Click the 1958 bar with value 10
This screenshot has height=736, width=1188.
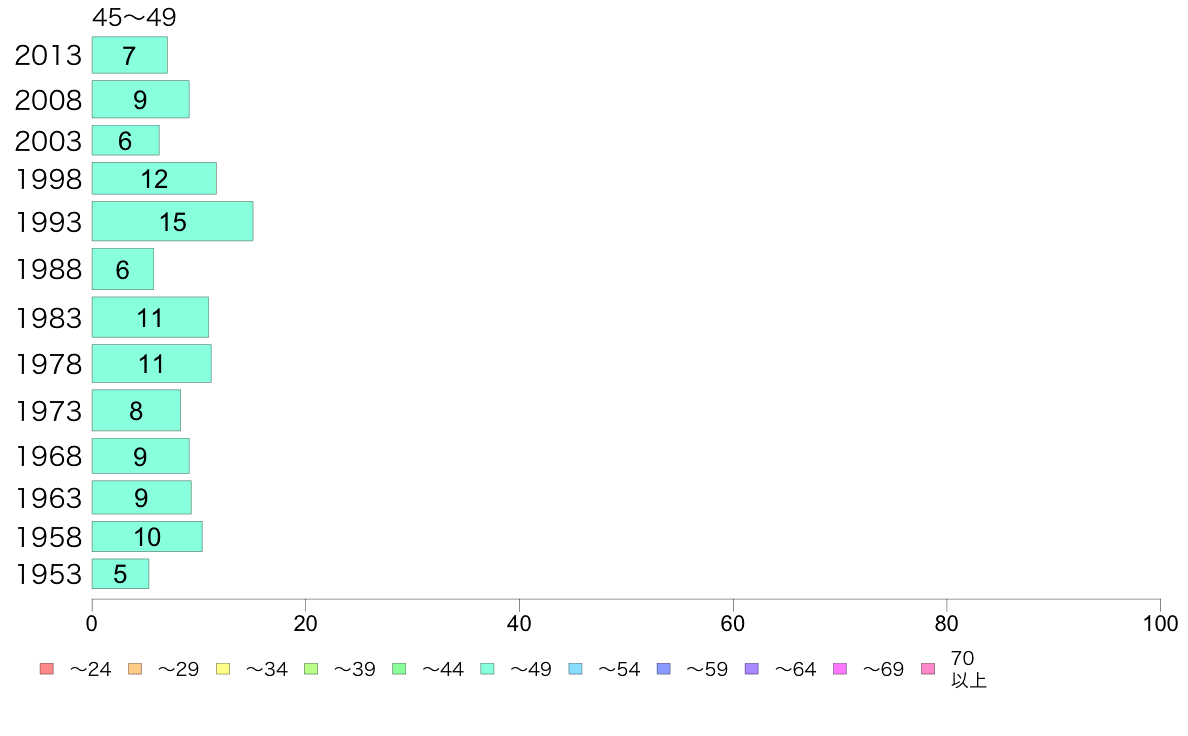tap(147, 537)
